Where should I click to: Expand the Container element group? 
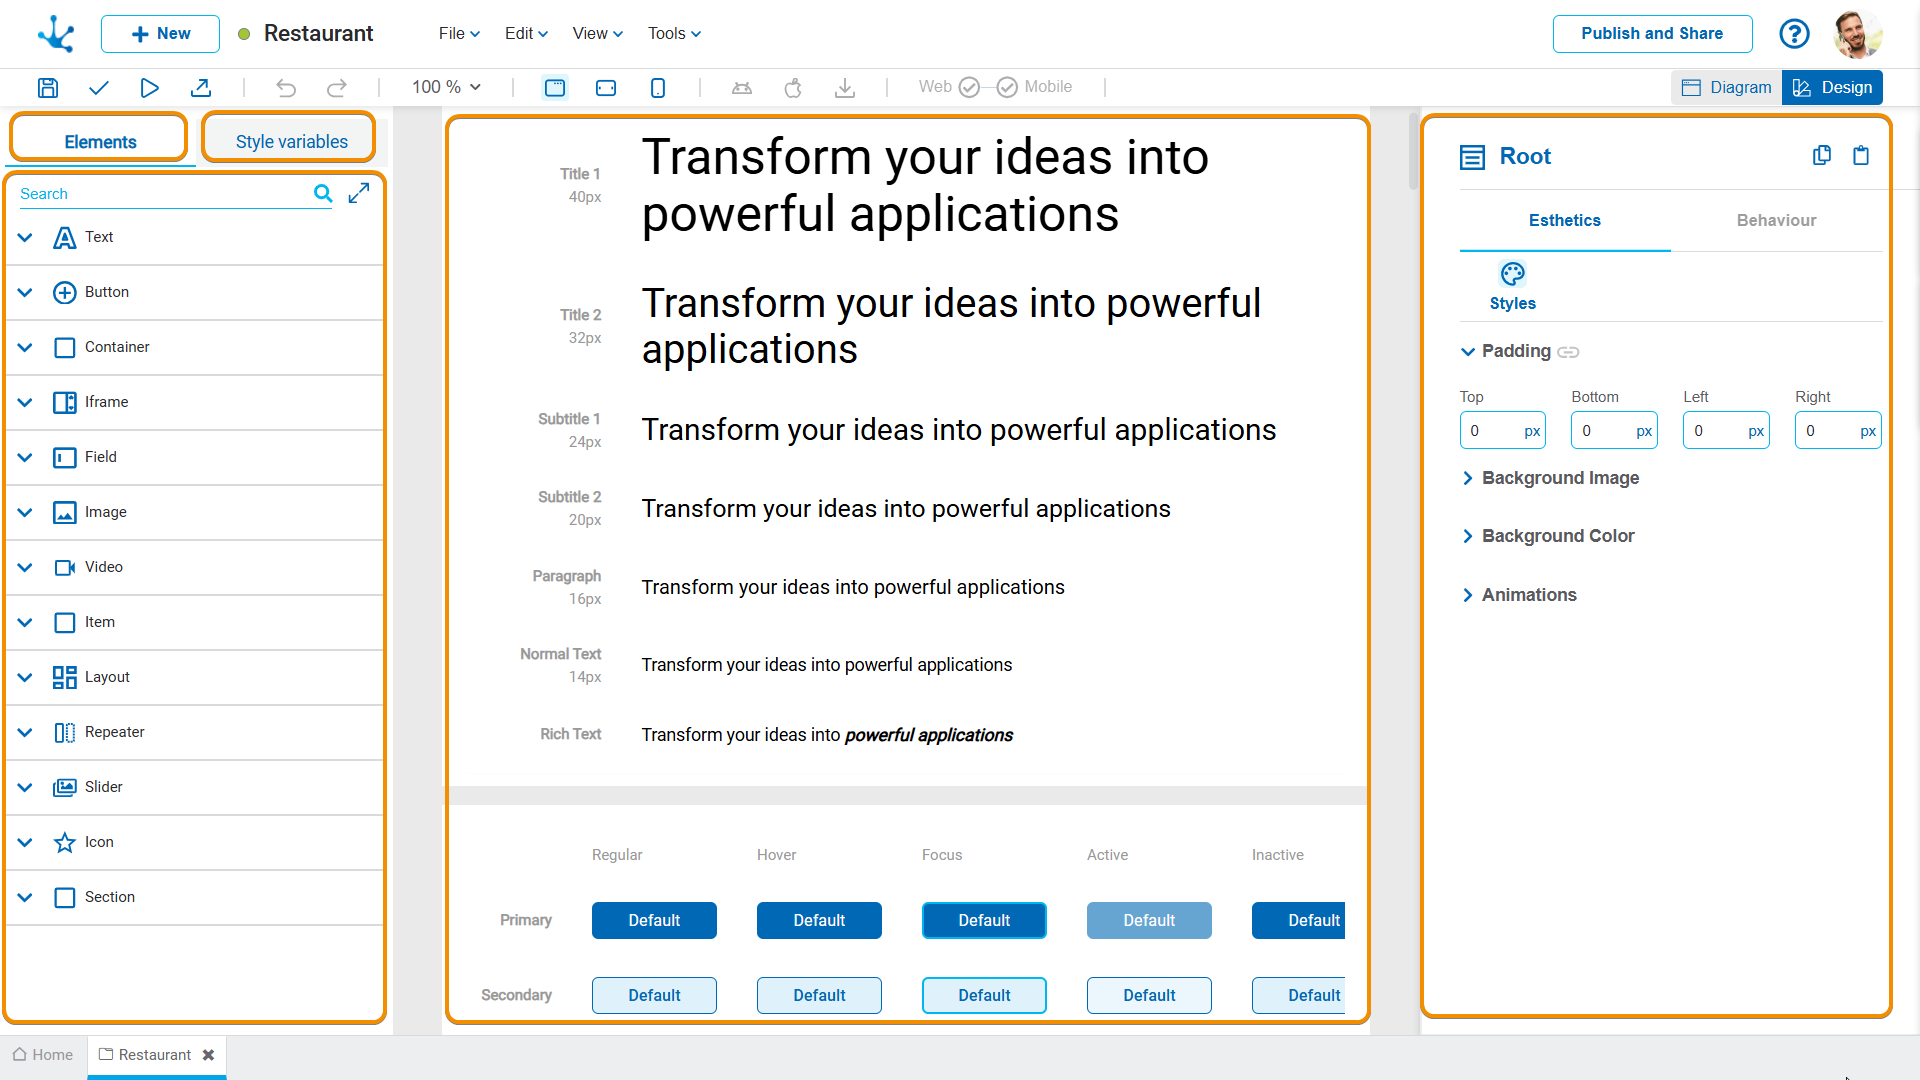(25, 347)
